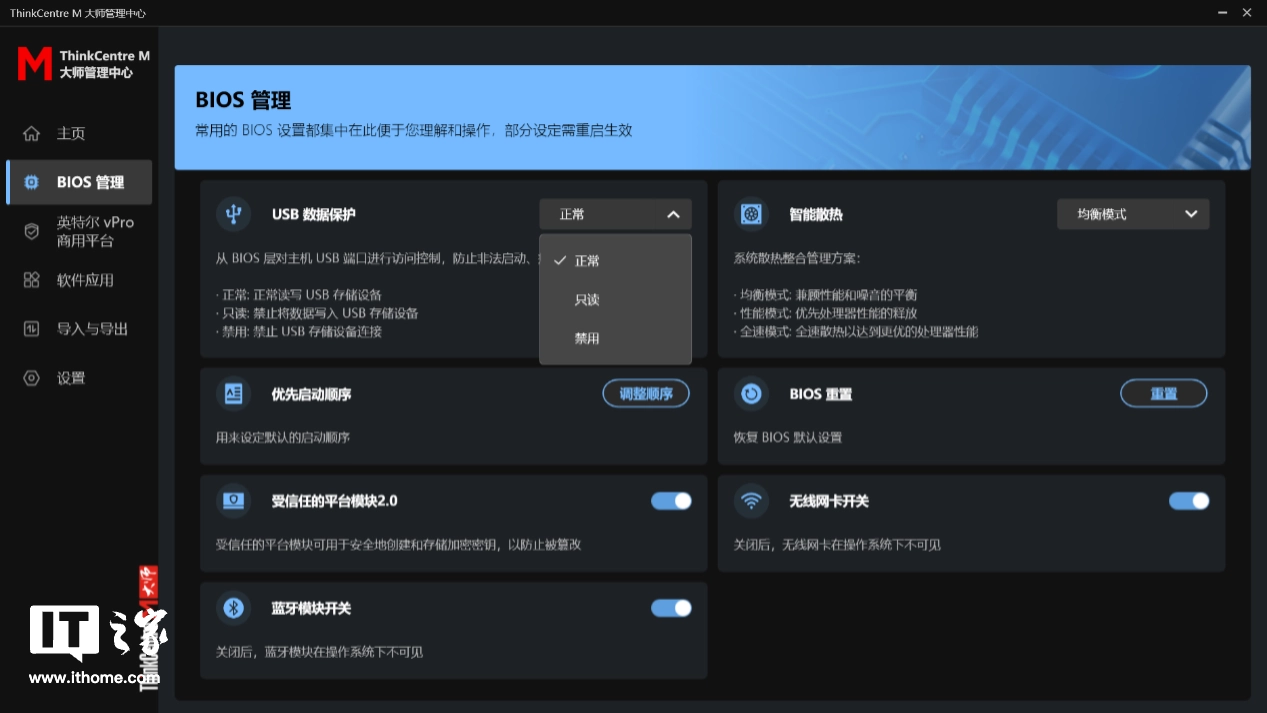Viewport: 1267px width, 713px height.
Task: Turn off the 无线网卡开关 toggle
Action: (x=1189, y=501)
